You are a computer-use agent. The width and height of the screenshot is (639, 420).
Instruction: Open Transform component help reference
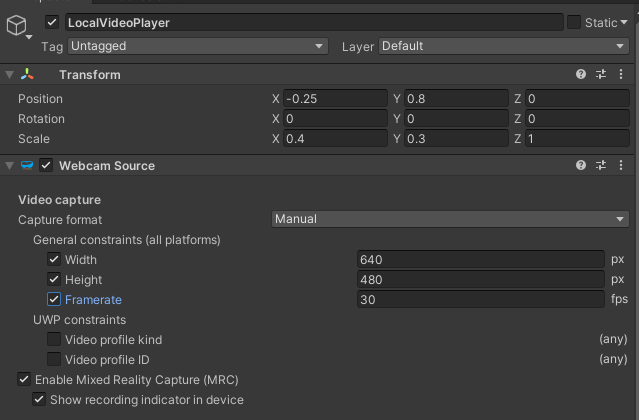[581, 74]
